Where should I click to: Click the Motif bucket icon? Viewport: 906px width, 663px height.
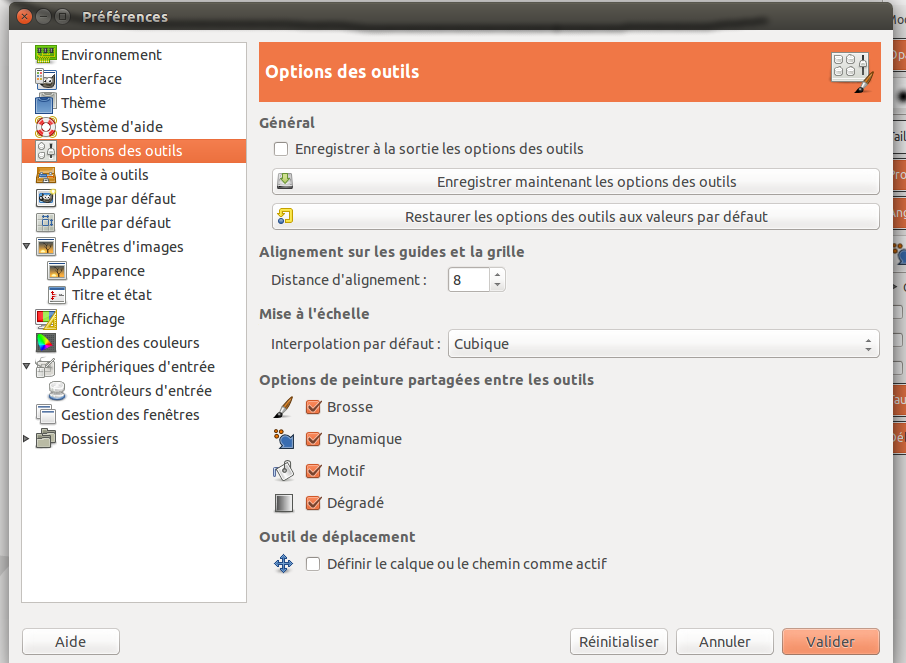coord(283,471)
